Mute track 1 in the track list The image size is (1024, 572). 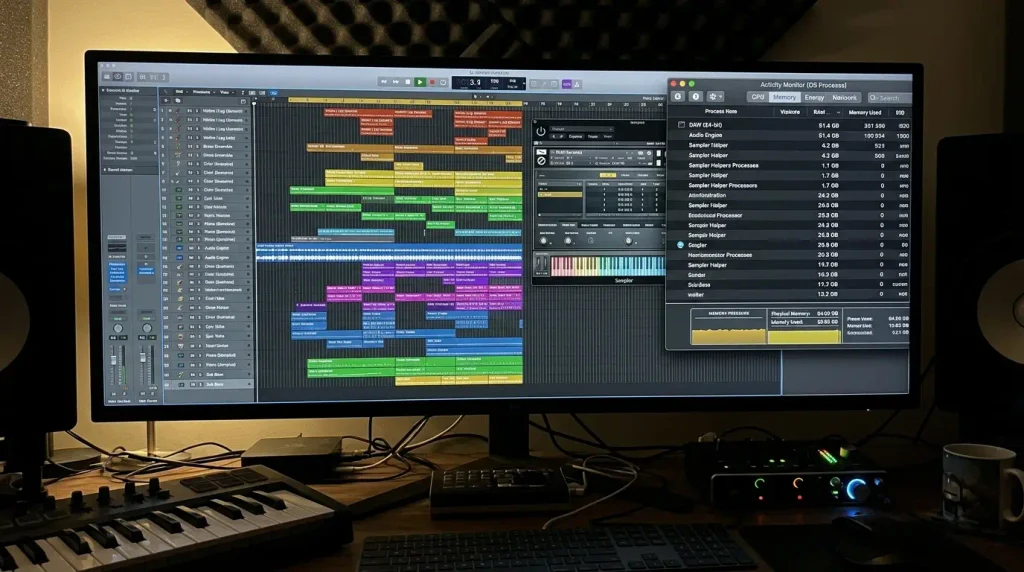pyautogui.click(x=190, y=111)
